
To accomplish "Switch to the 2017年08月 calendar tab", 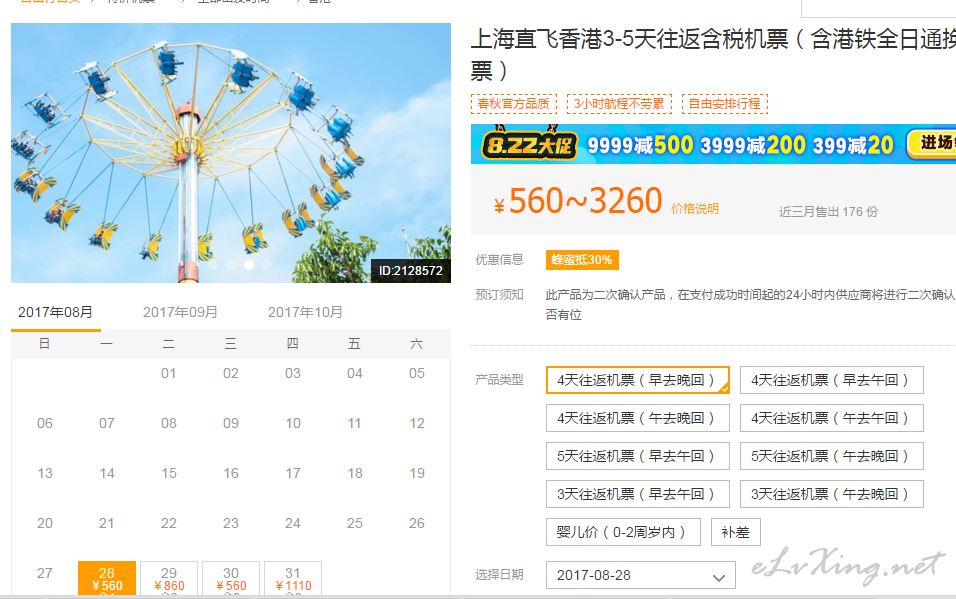I will [55, 312].
